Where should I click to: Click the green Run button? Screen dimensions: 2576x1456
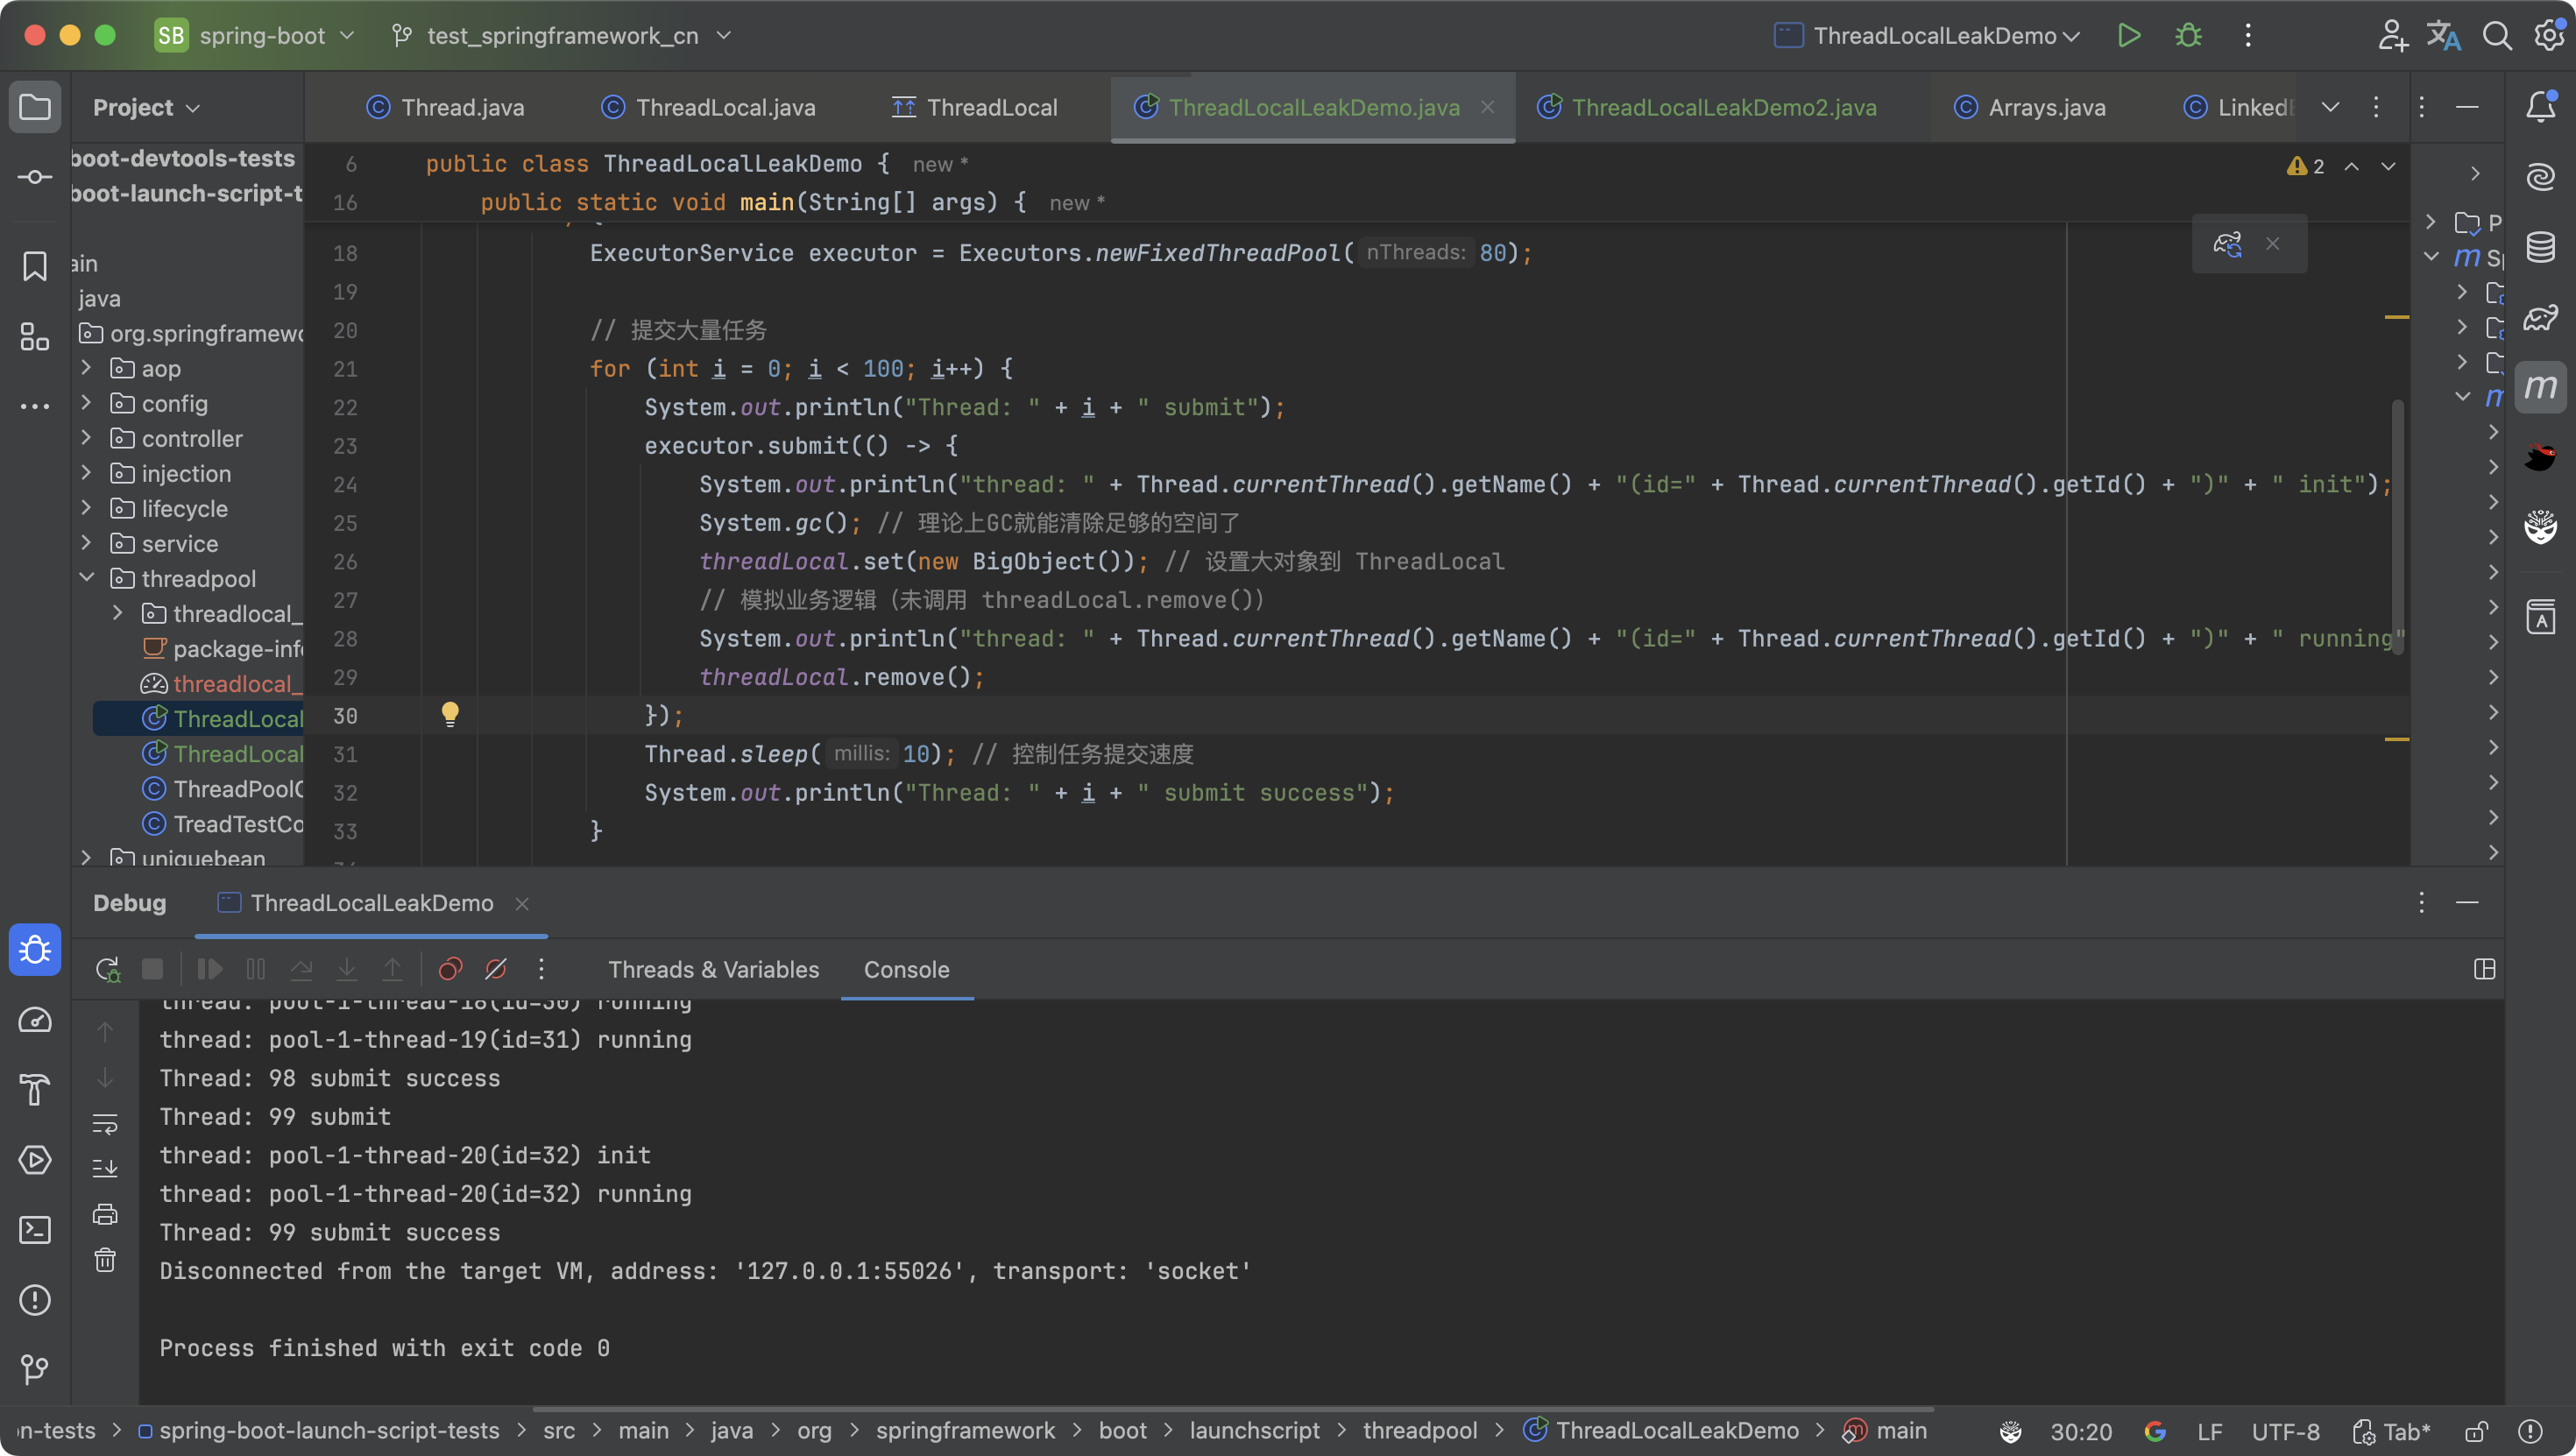(x=2129, y=36)
